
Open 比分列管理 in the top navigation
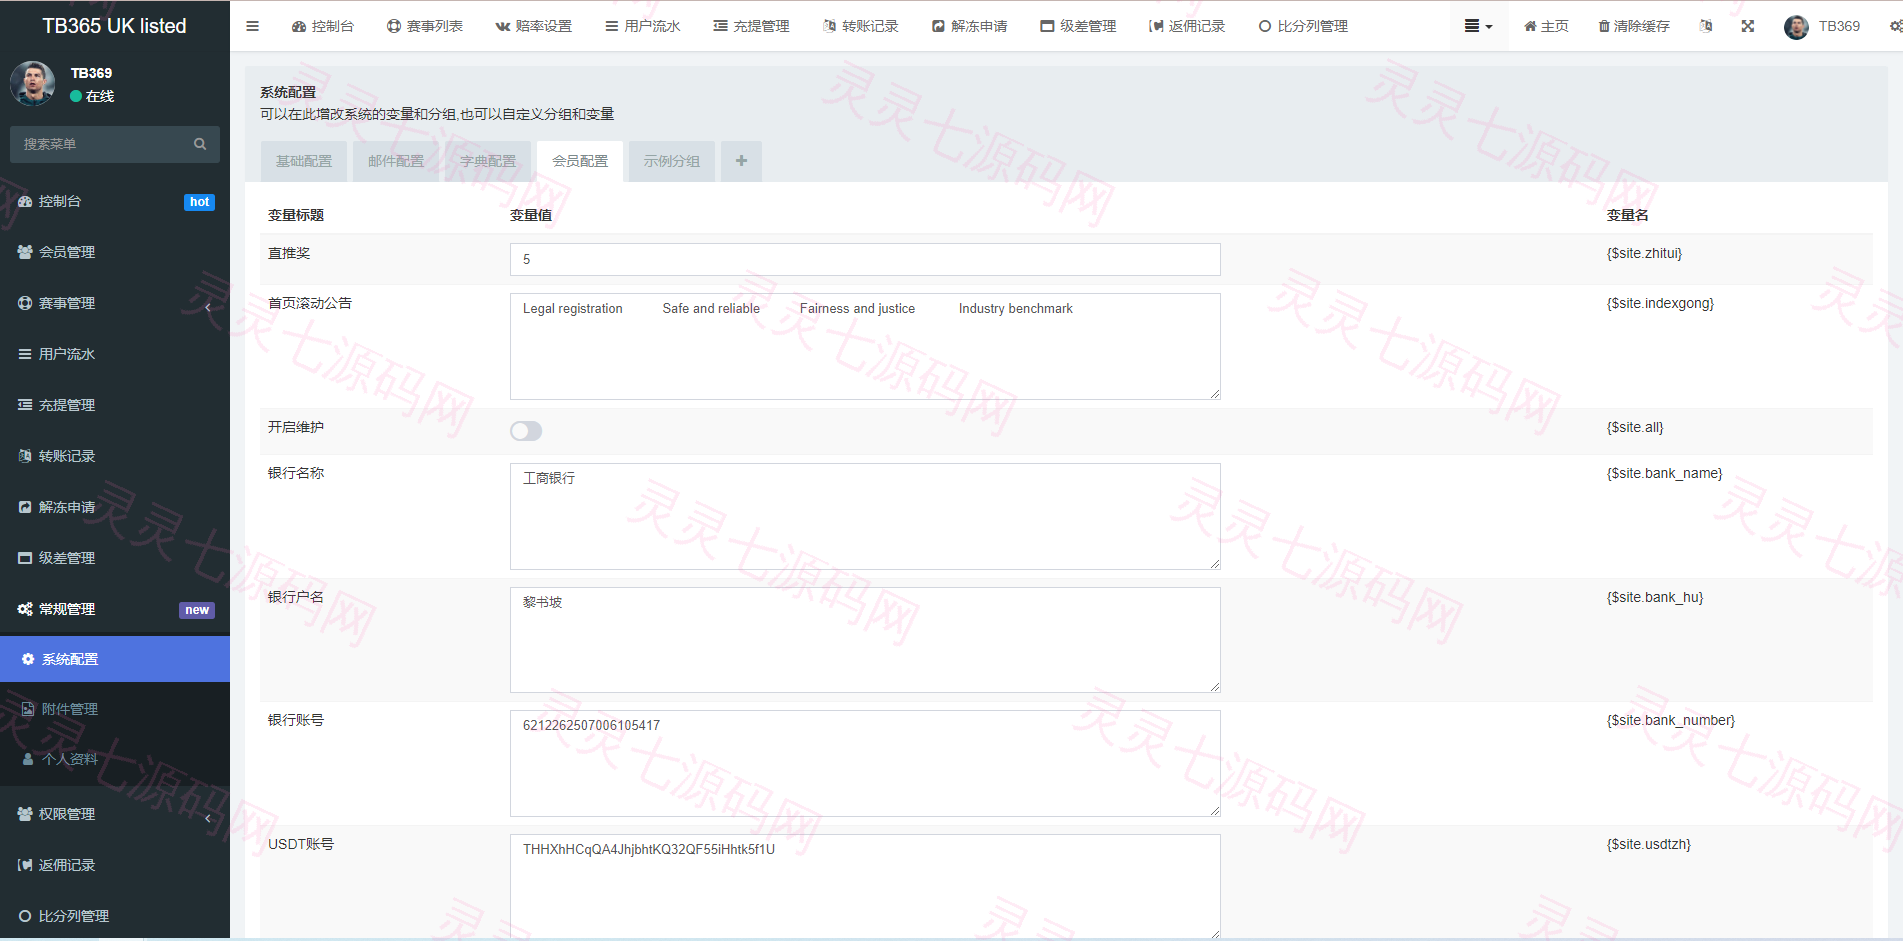pyautogui.click(x=1304, y=26)
